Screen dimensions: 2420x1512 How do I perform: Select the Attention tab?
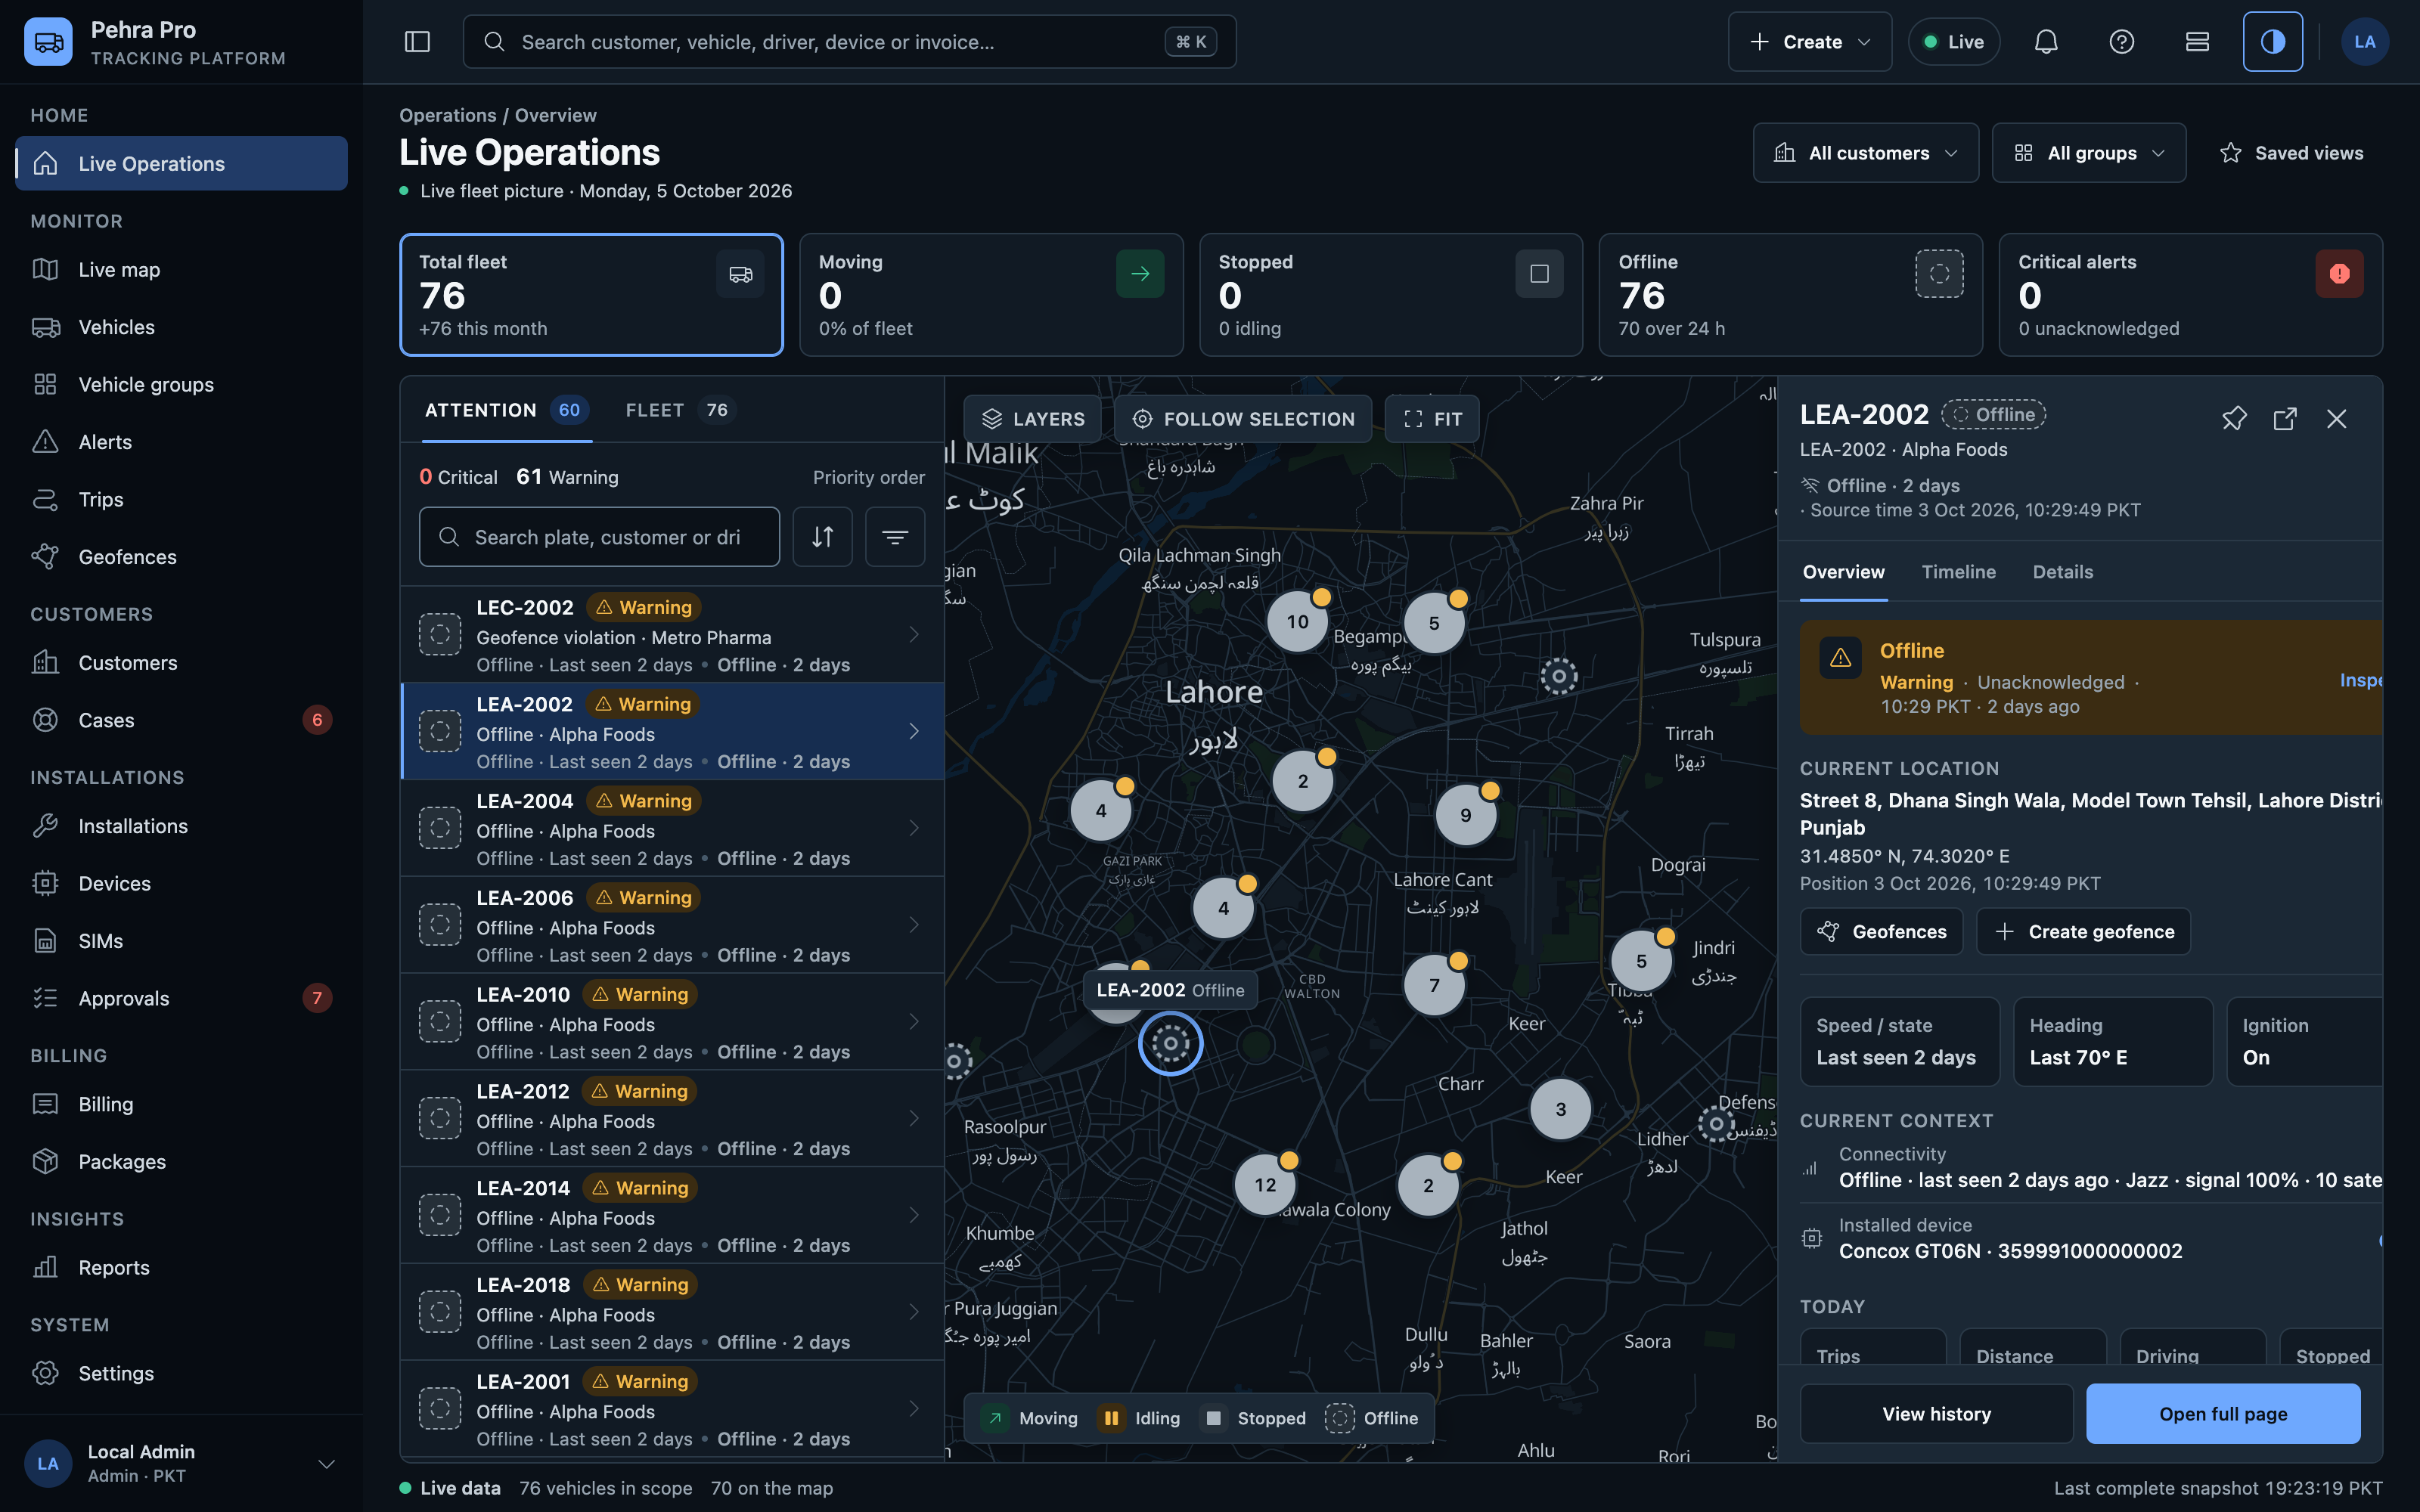pyautogui.click(x=506, y=410)
